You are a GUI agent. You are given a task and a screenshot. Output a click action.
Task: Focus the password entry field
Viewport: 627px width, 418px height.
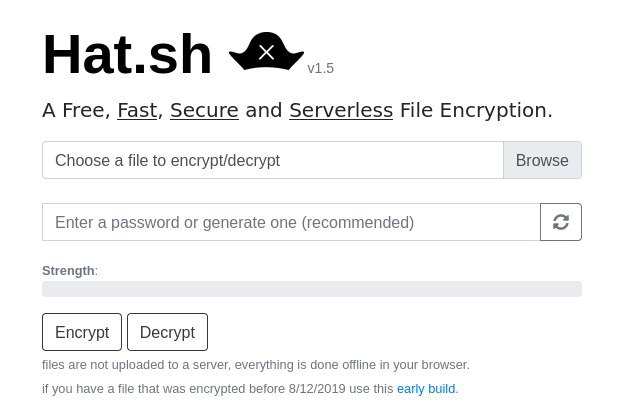pyautogui.click(x=291, y=222)
